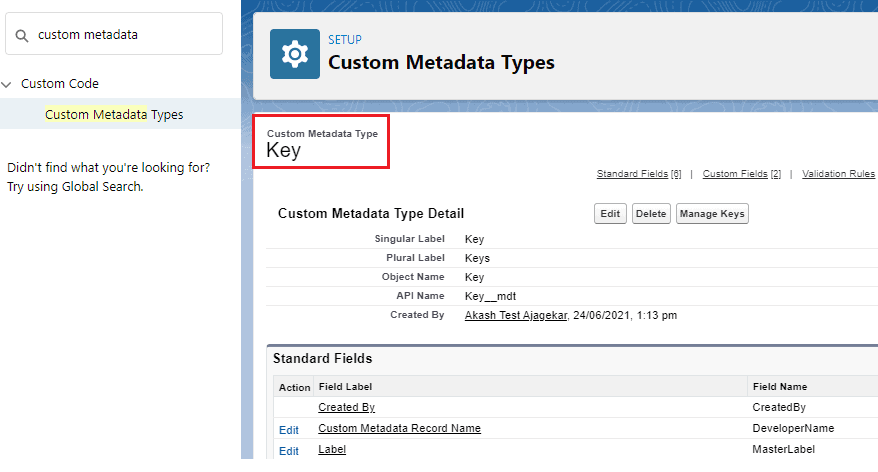Select the Custom Code tree node
Image resolution: width=878 pixels, height=472 pixels.
click(60, 84)
